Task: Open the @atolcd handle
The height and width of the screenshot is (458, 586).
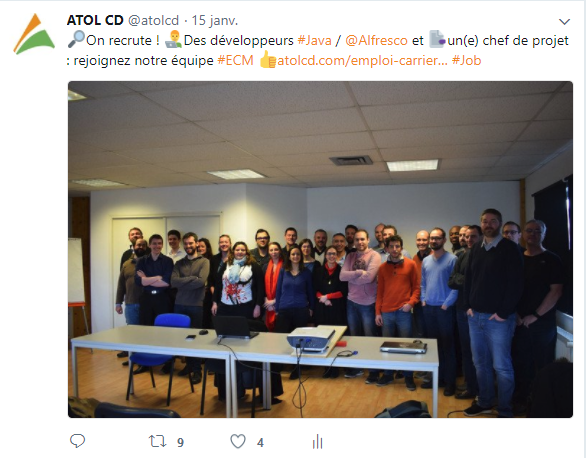Action: click(x=154, y=21)
